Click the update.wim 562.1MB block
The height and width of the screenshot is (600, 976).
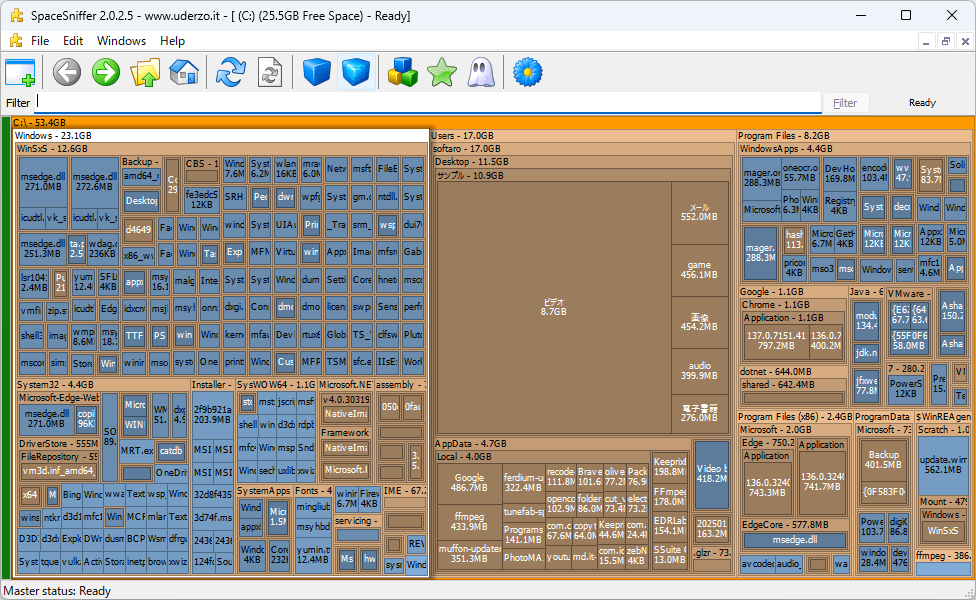point(943,465)
